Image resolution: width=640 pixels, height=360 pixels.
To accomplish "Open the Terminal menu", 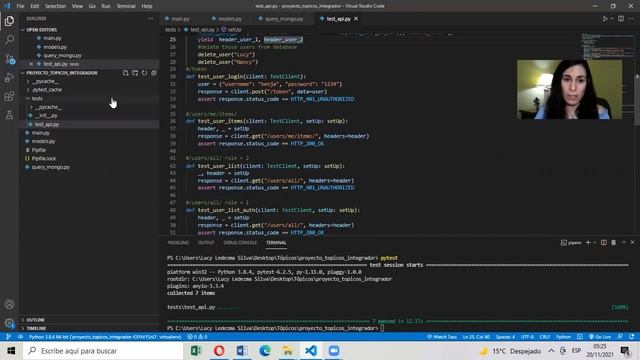I will click(126, 6).
